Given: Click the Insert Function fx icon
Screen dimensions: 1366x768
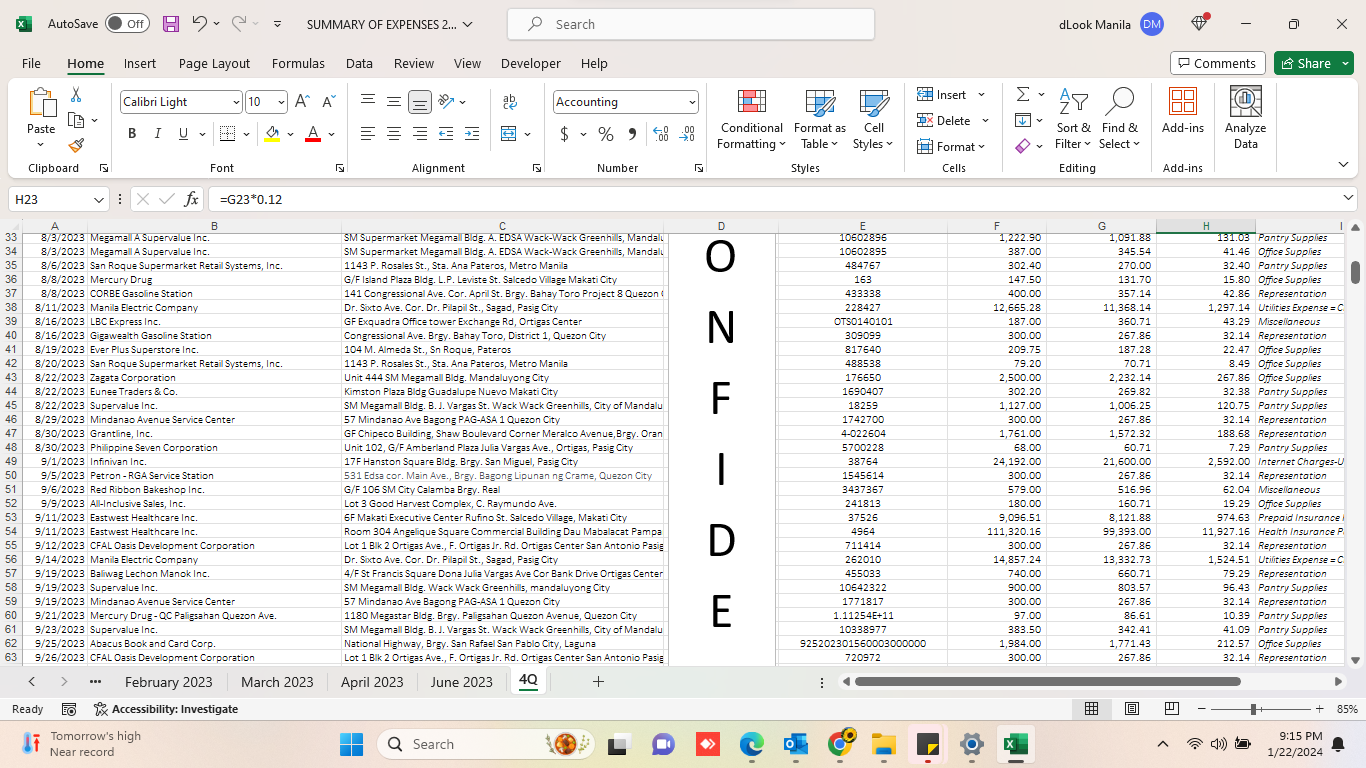Looking at the screenshot, I should tap(192, 199).
